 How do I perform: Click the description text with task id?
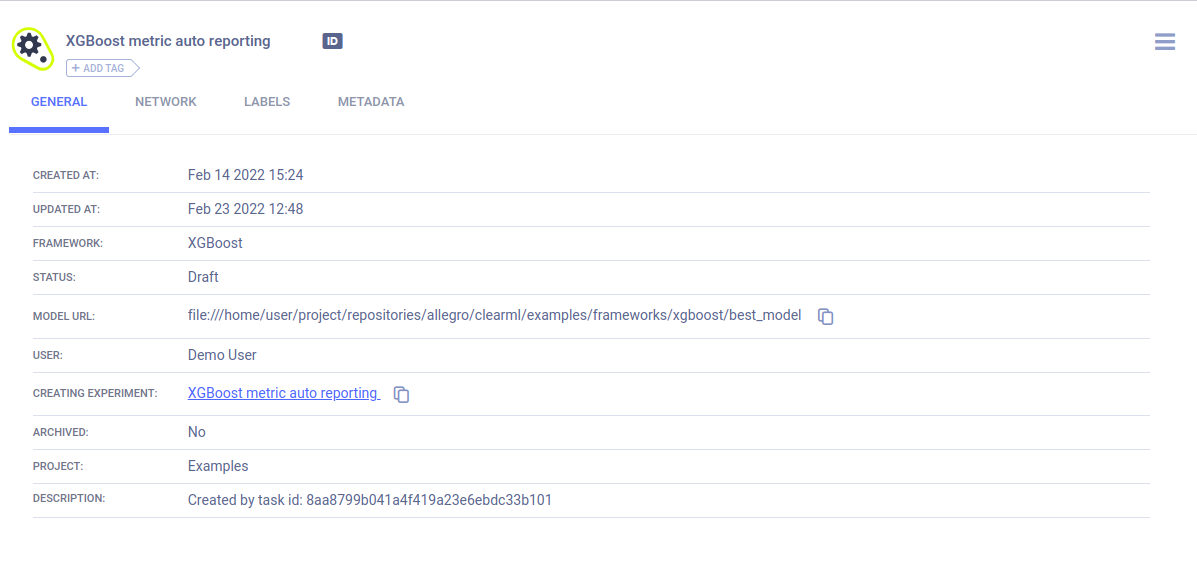(369, 500)
